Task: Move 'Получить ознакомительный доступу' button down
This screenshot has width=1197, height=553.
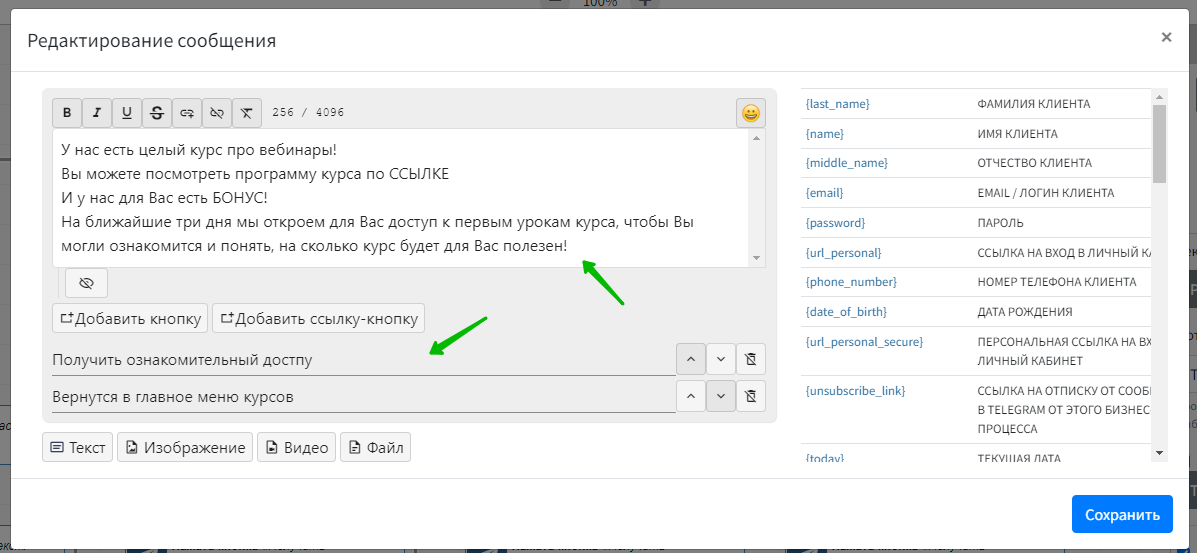Action: pyautogui.click(x=721, y=359)
